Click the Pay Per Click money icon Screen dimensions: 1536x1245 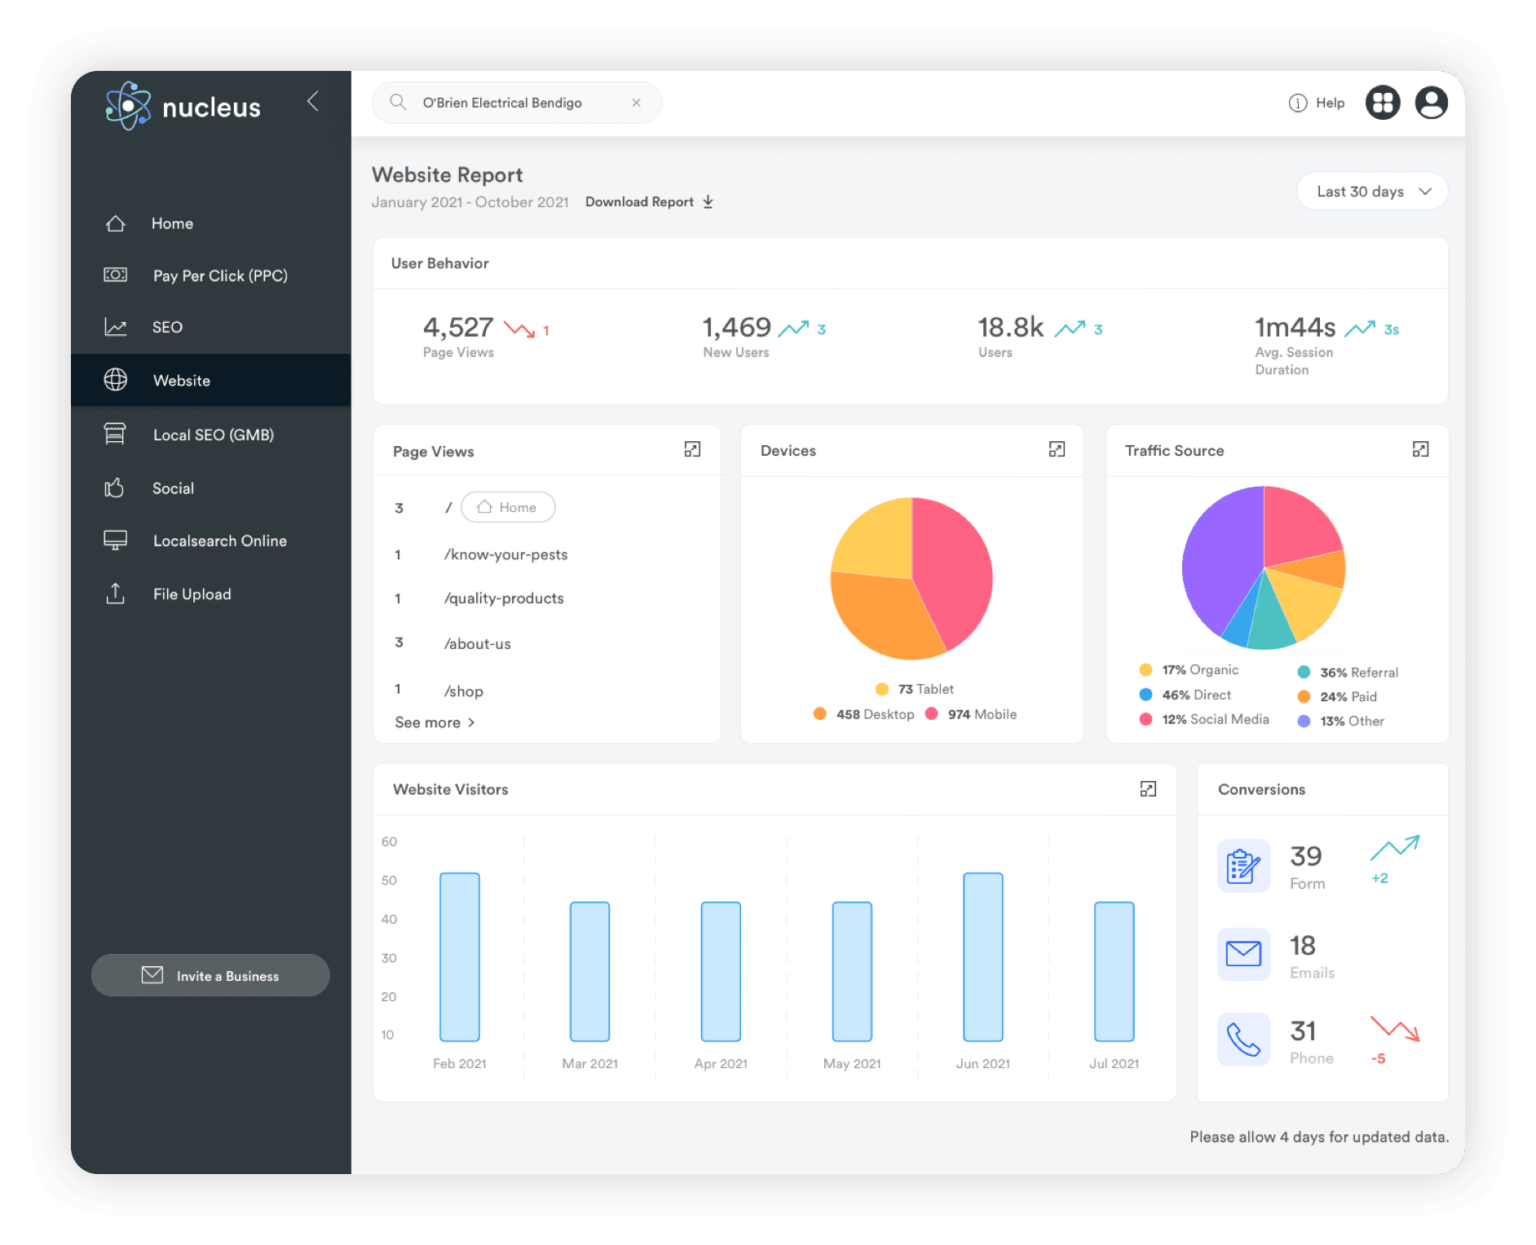[x=116, y=275]
